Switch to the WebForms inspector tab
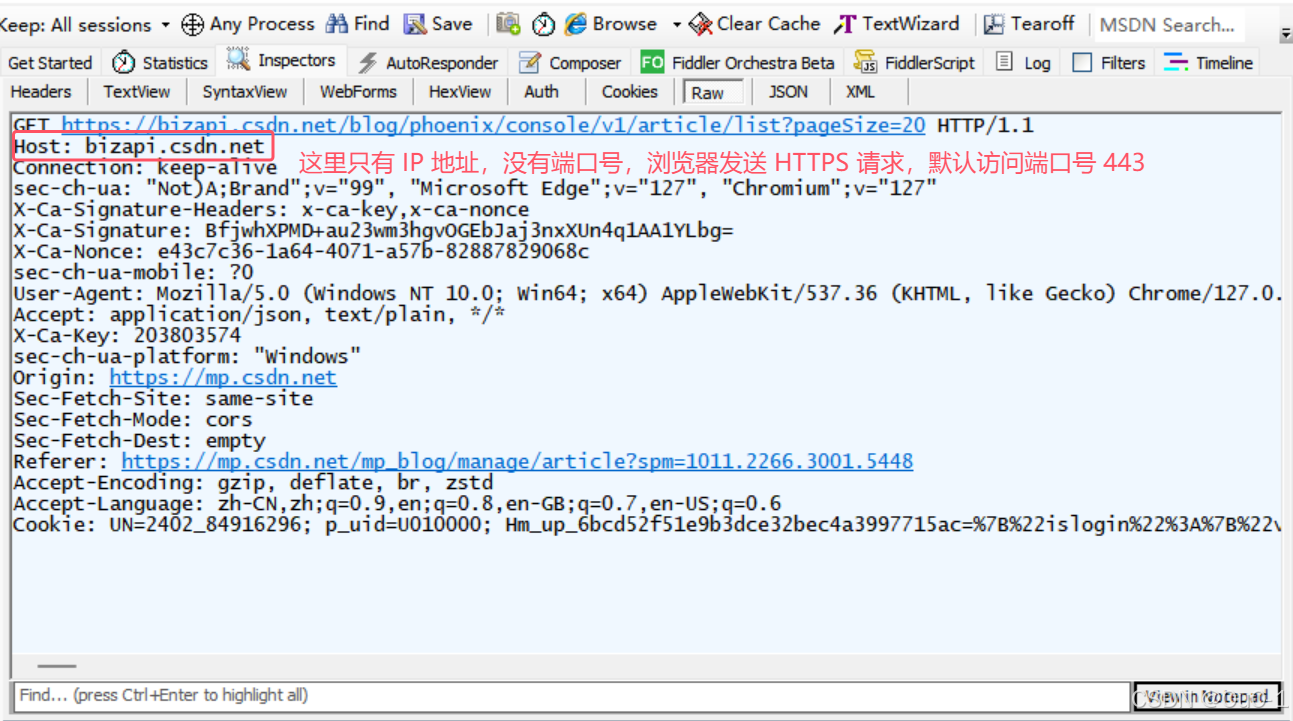Viewport: 1293px width, 721px height. pyautogui.click(x=358, y=92)
